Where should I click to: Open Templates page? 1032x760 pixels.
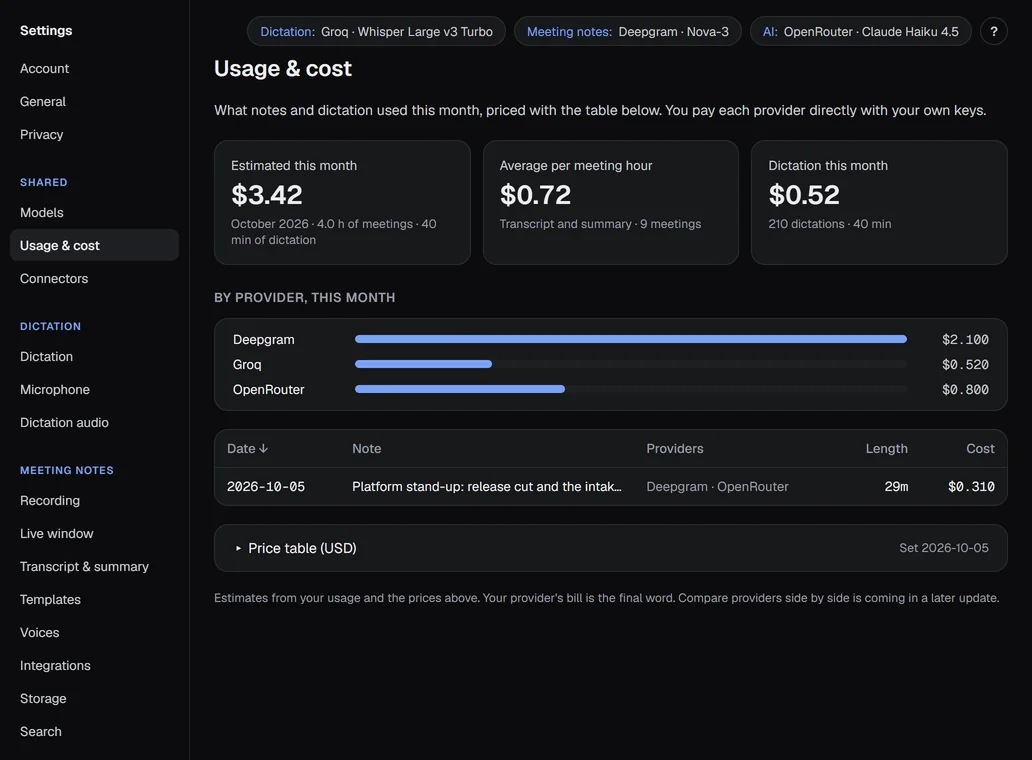pos(50,599)
